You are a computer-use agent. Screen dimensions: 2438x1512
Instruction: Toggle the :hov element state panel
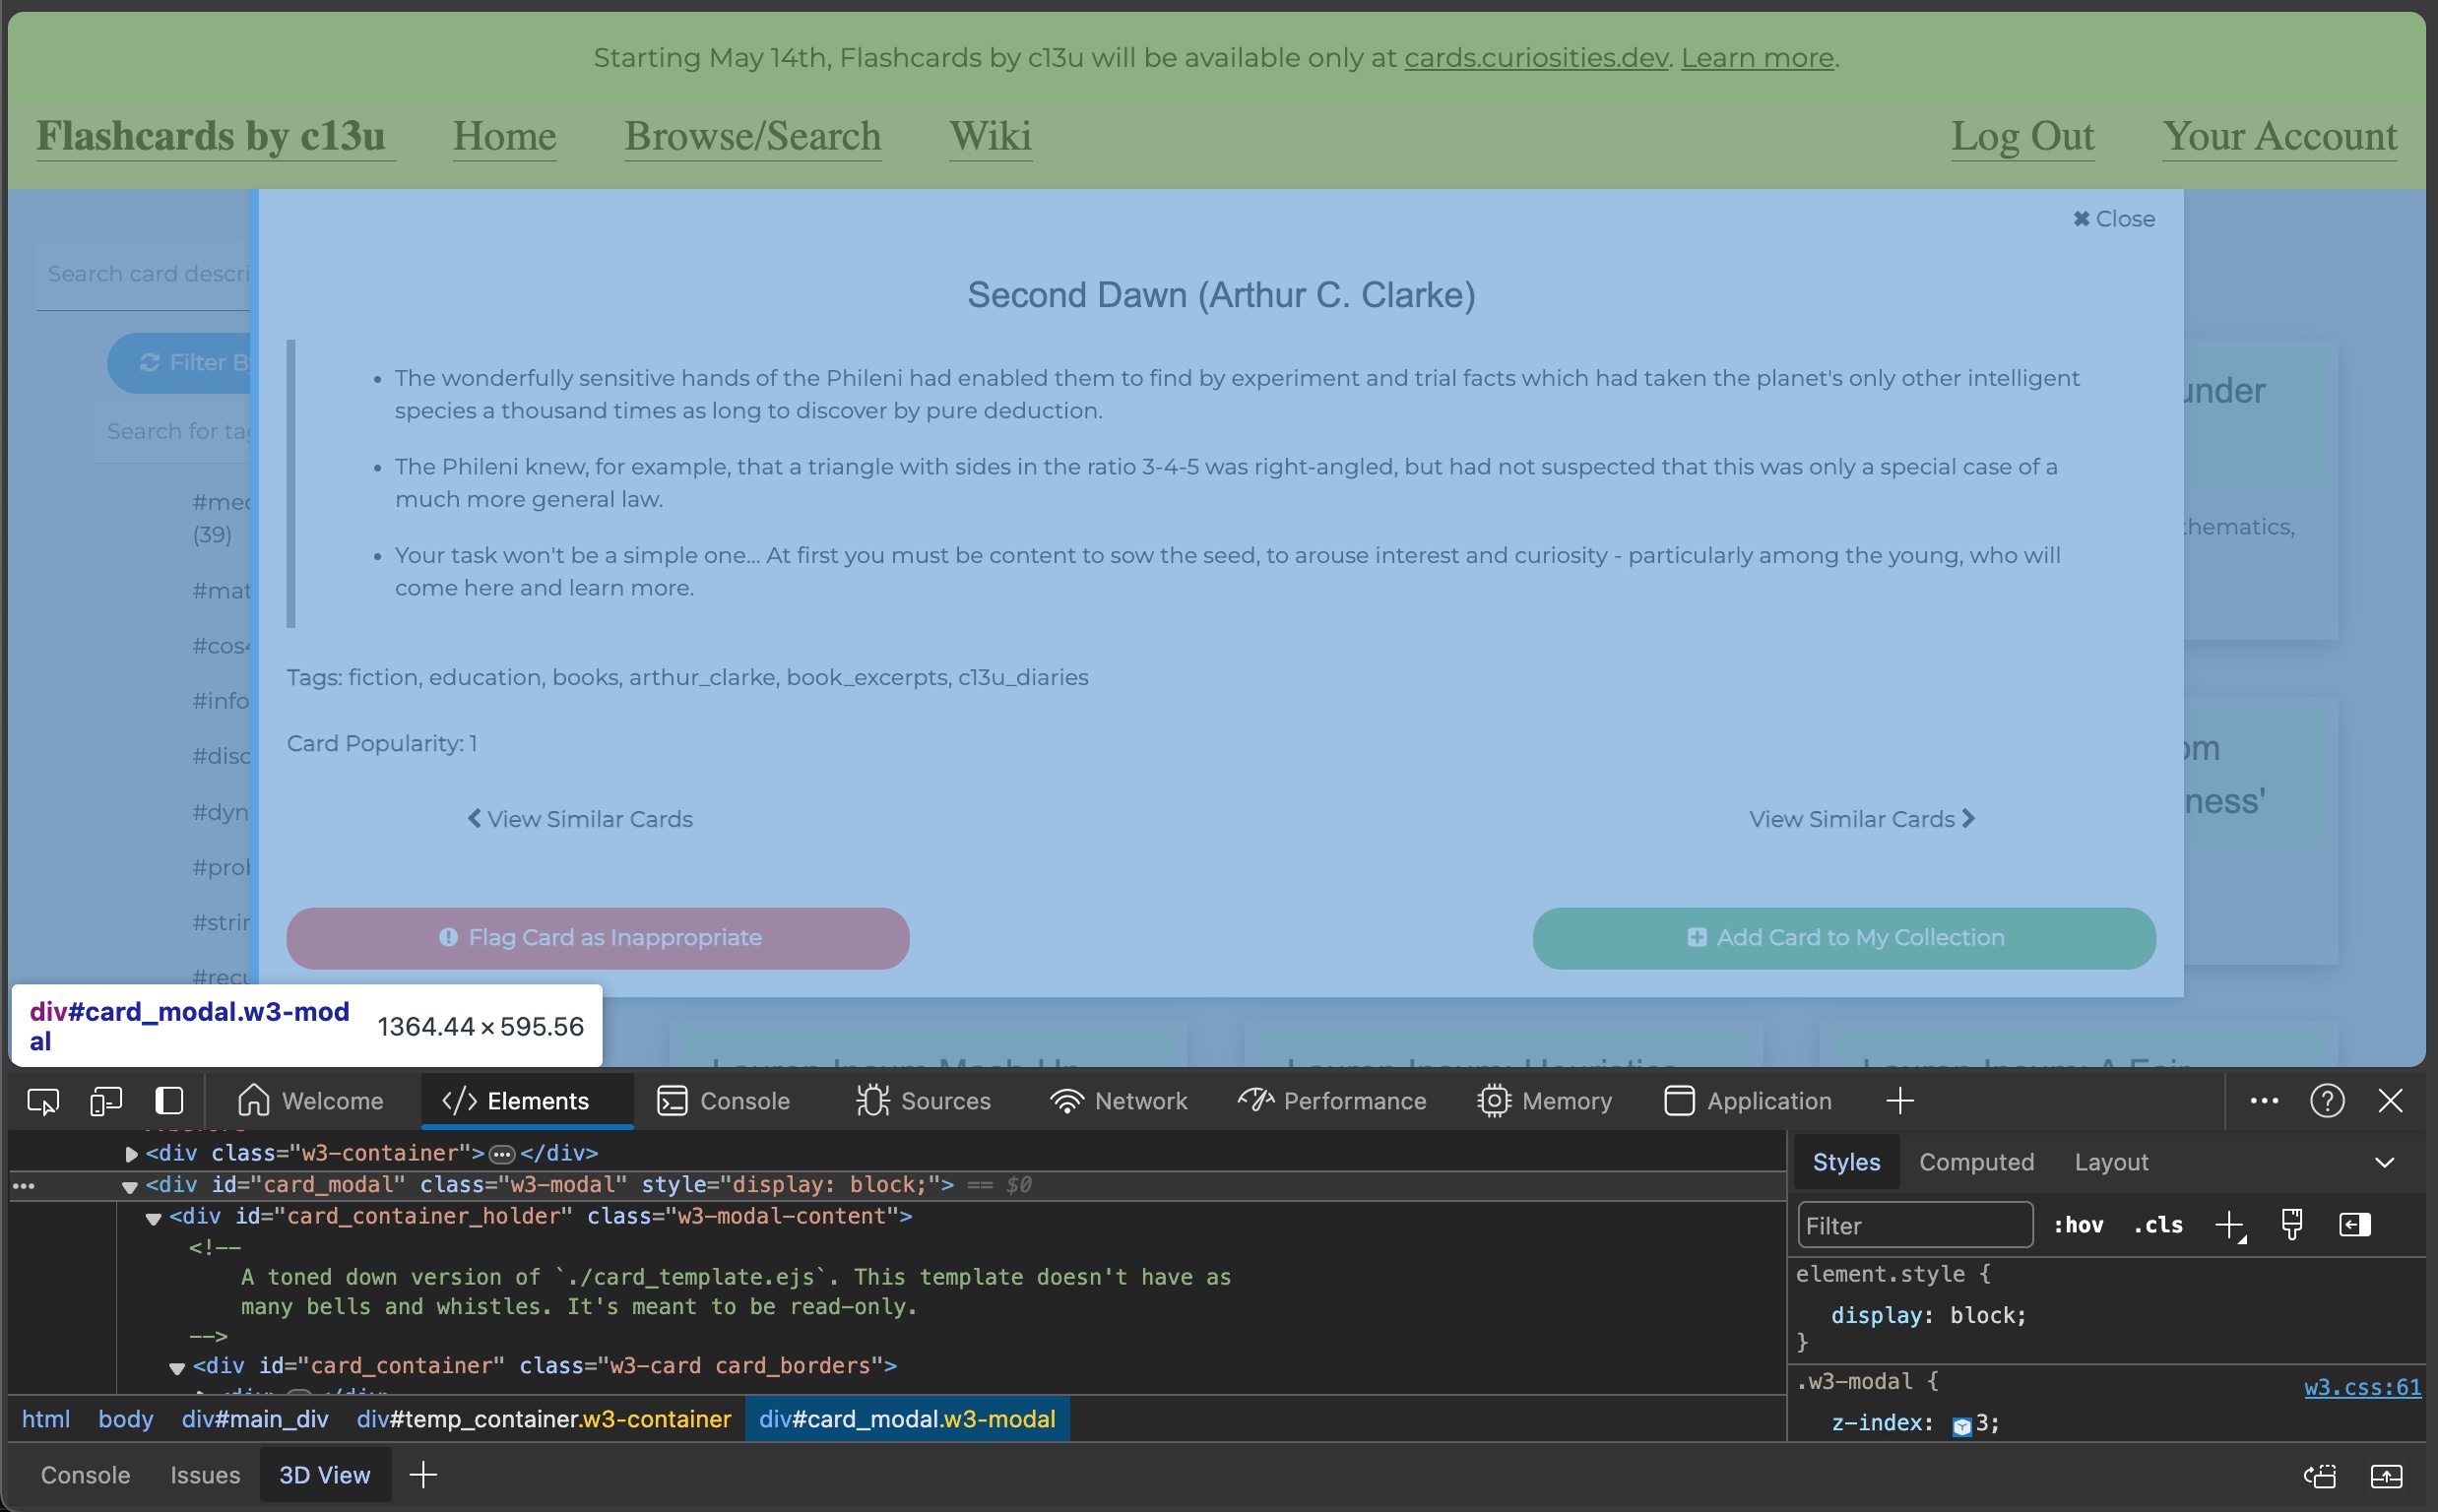[2078, 1225]
